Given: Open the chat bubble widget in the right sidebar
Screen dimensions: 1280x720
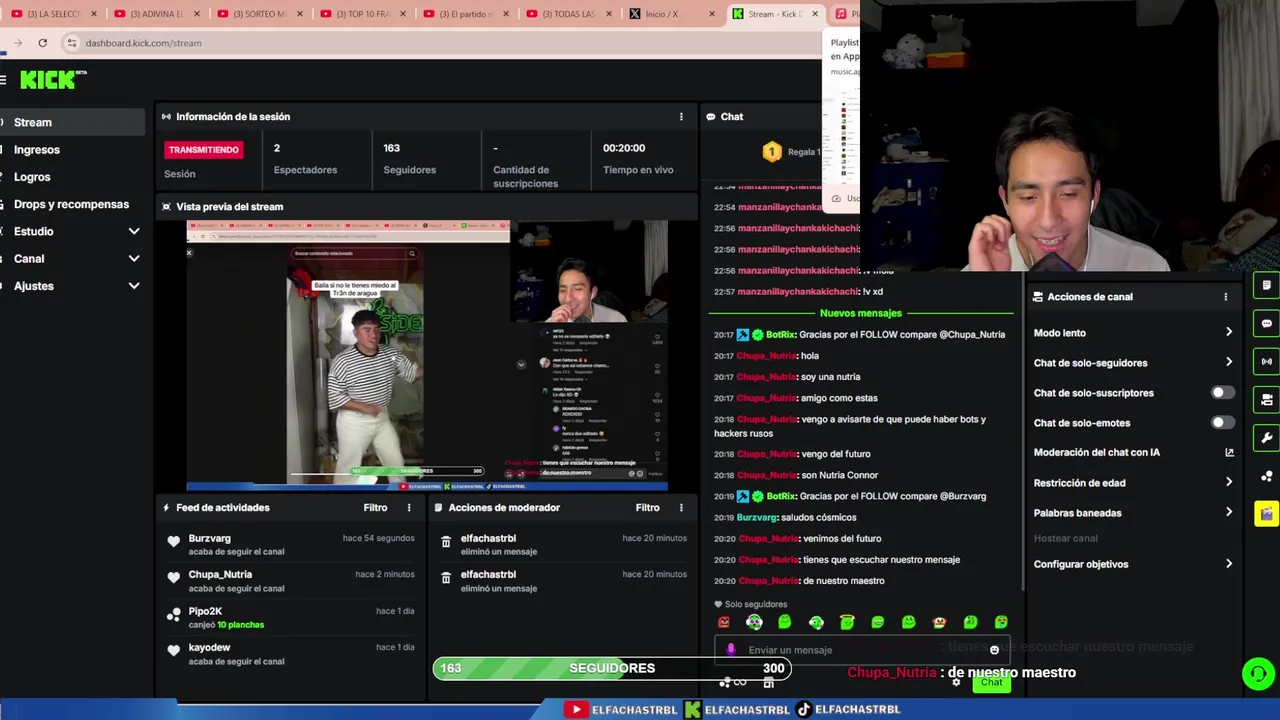Looking at the screenshot, I should (x=1266, y=324).
